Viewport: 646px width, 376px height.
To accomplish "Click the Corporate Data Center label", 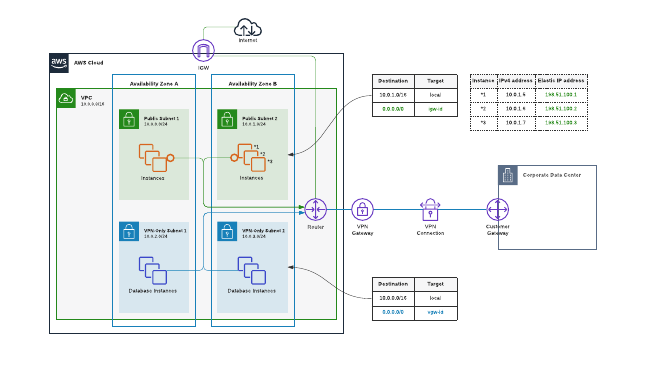I will click(x=552, y=175).
